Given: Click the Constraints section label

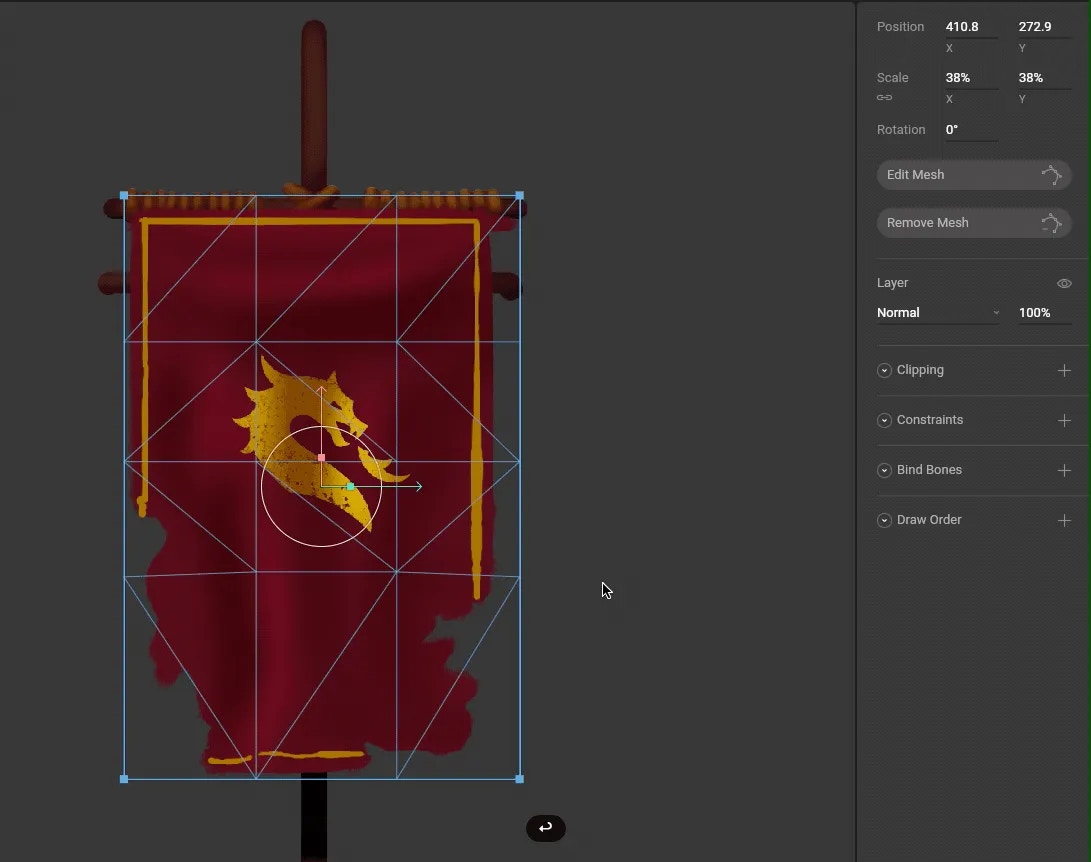Looking at the screenshot, I should 930,420.
